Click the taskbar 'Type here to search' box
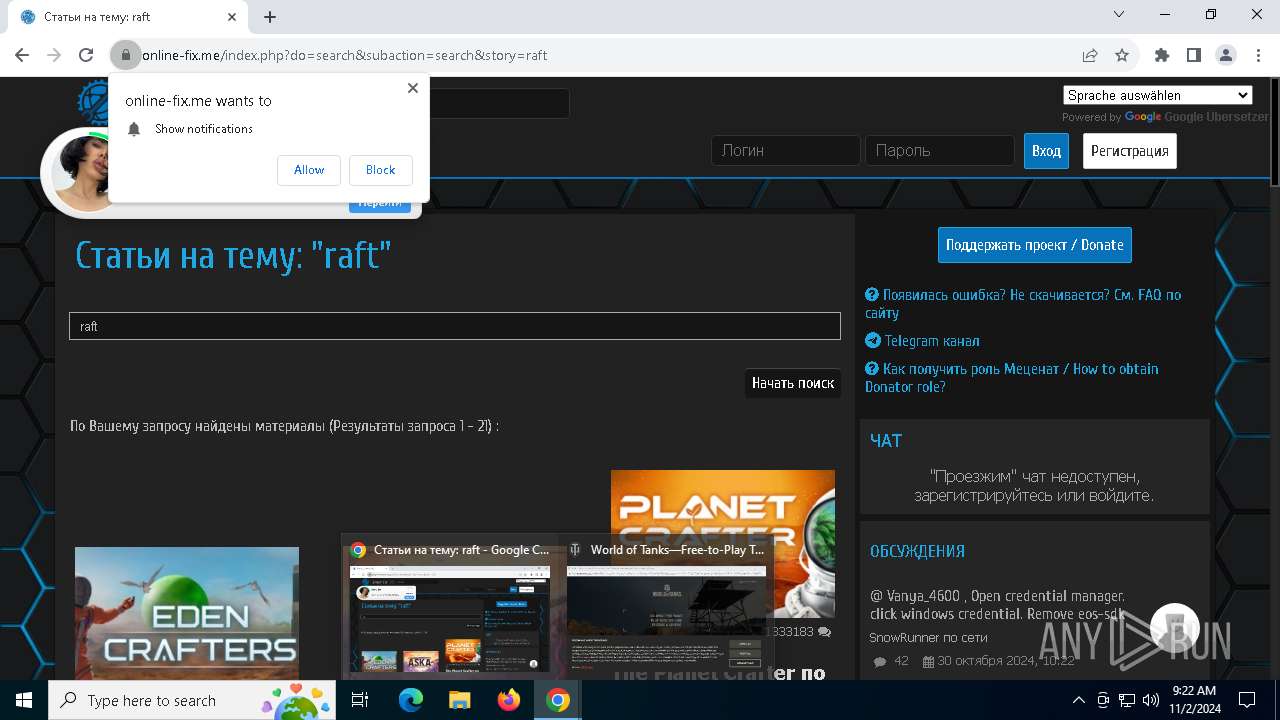The height and width of the screenshot is (720, 1280). (x=193, y=700)
